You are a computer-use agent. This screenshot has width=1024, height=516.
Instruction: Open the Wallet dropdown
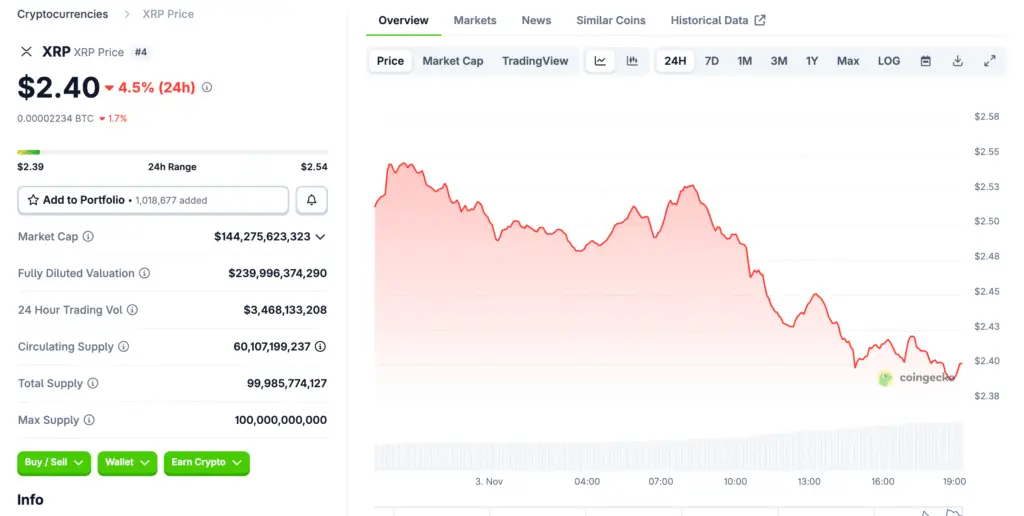click(x=127, y=462)
